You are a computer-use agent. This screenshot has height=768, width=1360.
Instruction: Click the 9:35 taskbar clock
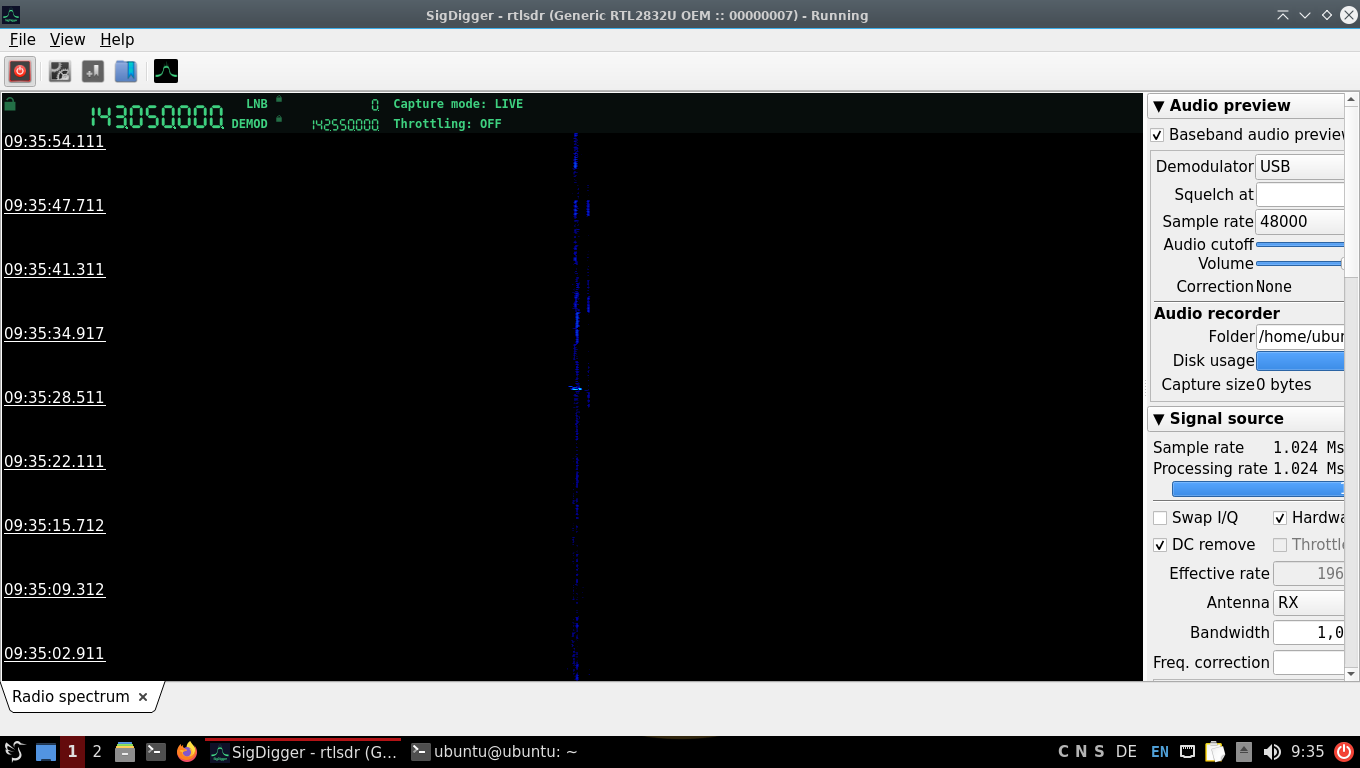1307,752
